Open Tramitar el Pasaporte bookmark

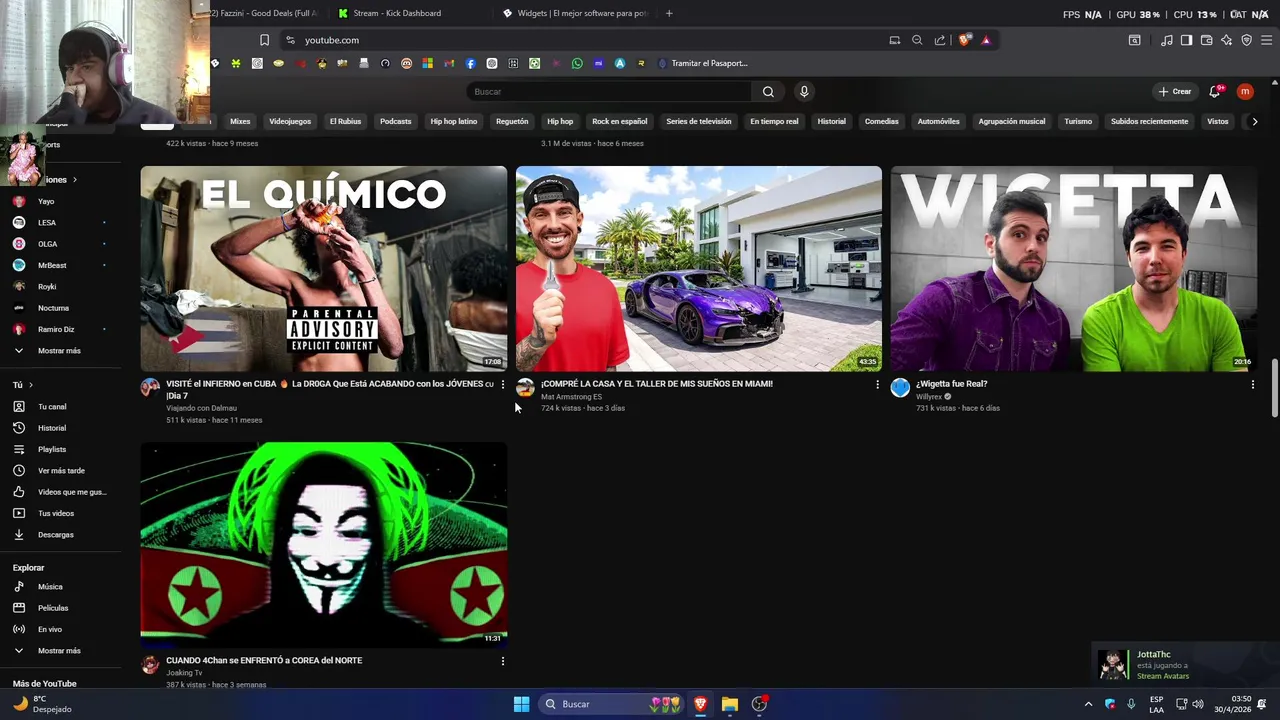(702, 63)
